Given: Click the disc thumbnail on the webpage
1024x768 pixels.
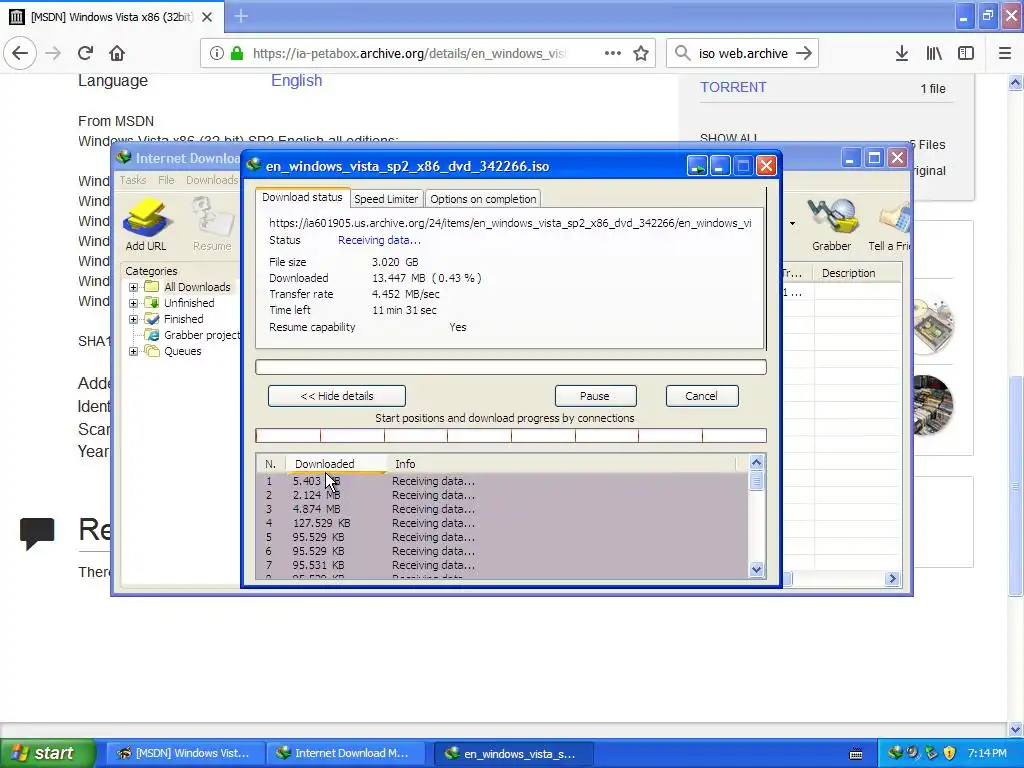Looking at the screenshot, I should pos(933,325).
